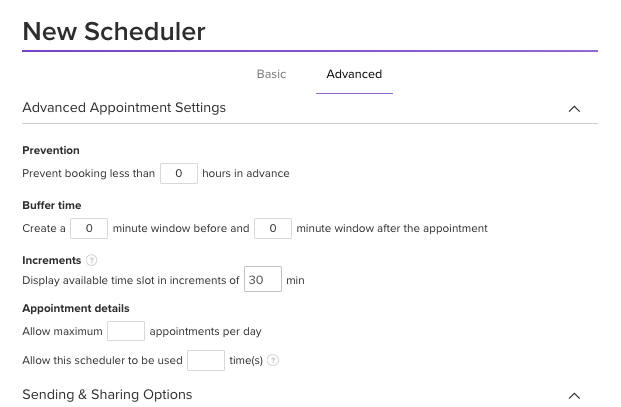Focus the buffer minutes before appointment field

click(89, 228)
